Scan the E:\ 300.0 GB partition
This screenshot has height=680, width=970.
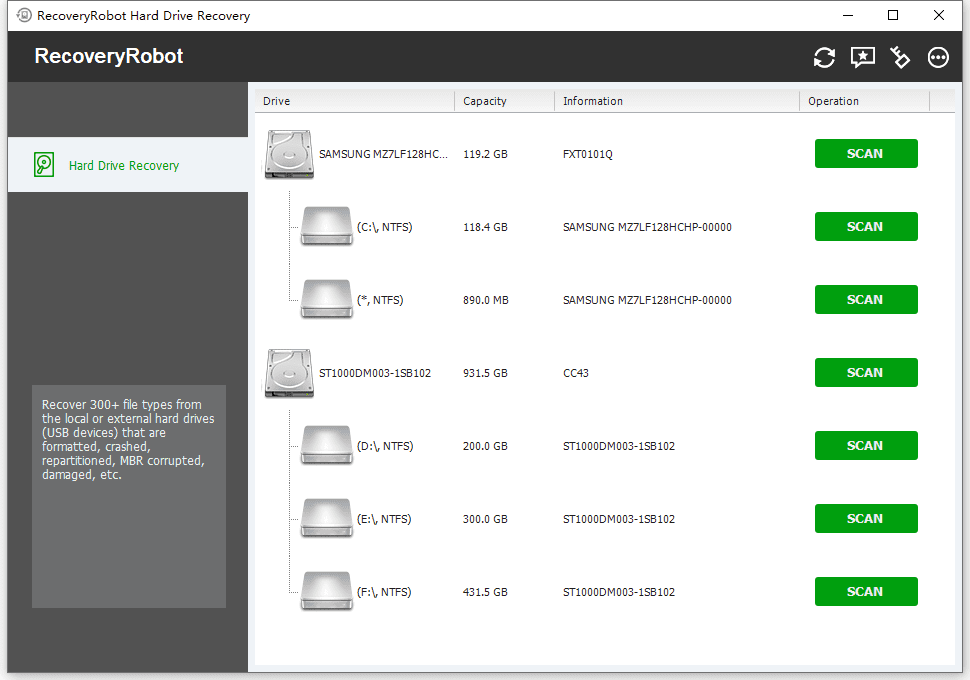coord(865,519)
